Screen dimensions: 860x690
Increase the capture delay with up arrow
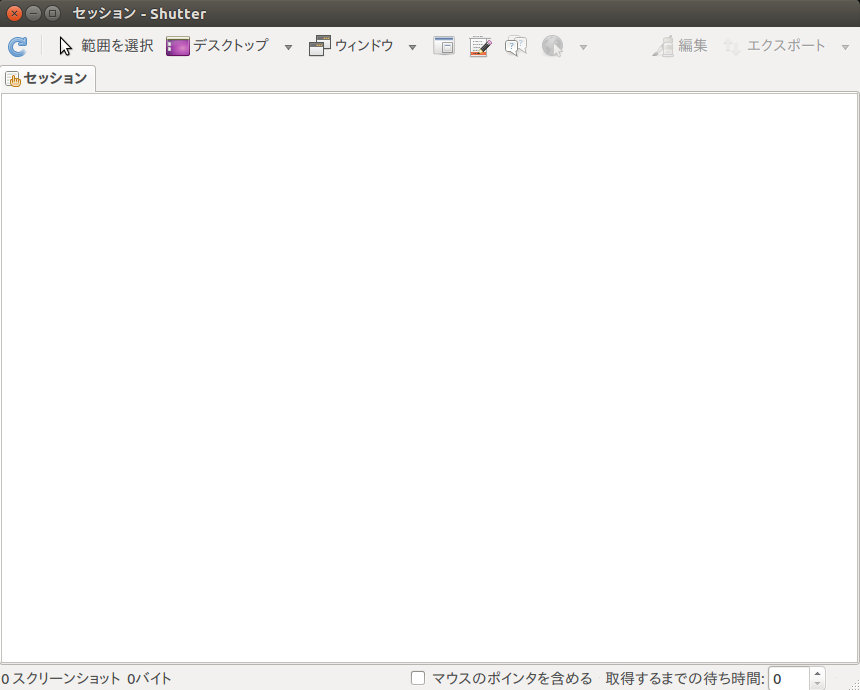point(817,673)
